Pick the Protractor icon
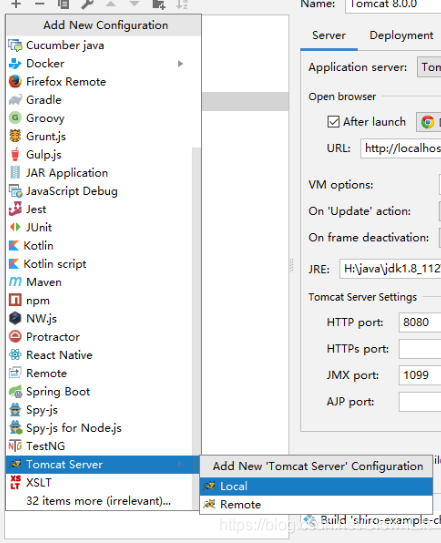This screenshot has height=543, width=441. [15, 337]
